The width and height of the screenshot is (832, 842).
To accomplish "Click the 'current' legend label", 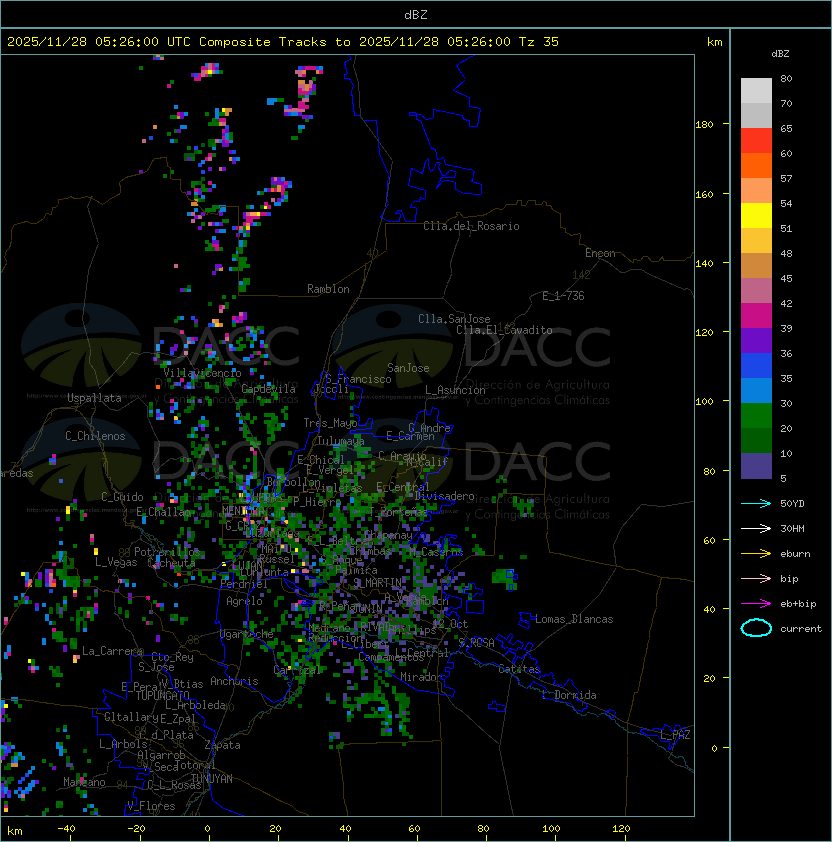I will pos(801,629).
